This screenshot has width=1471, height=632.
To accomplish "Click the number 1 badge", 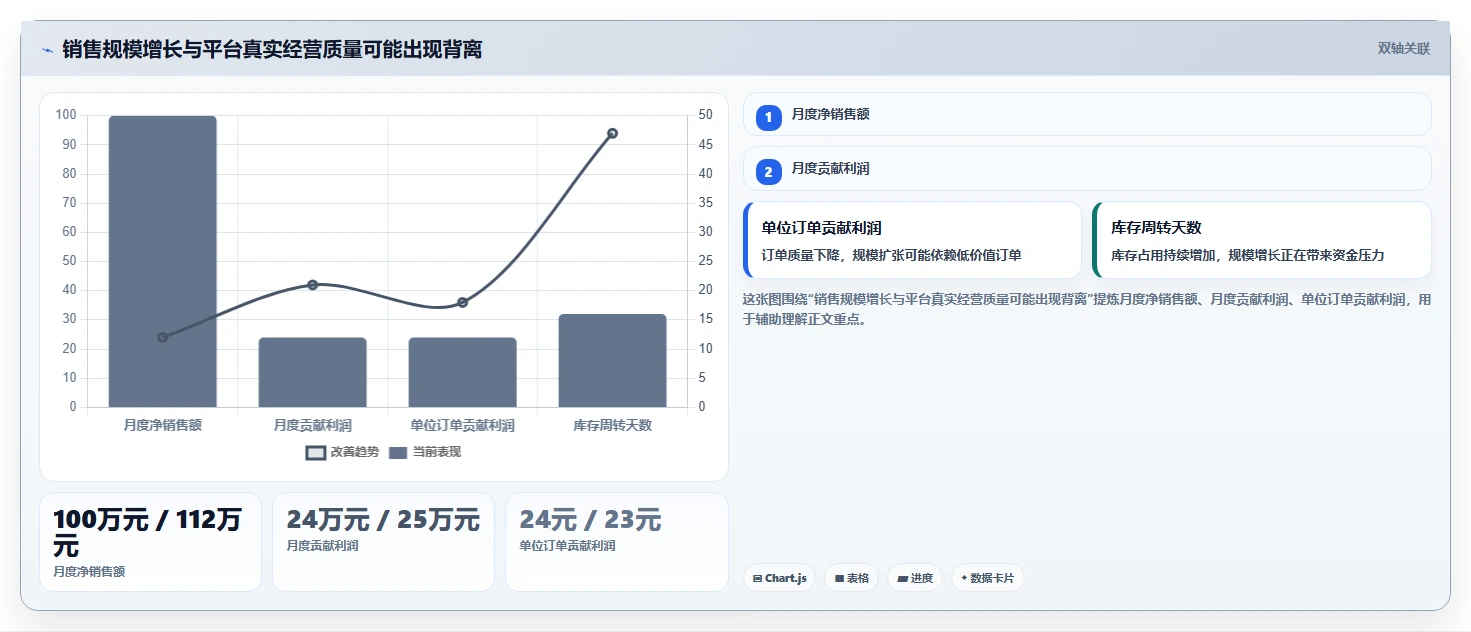I will tap(769, 118).
